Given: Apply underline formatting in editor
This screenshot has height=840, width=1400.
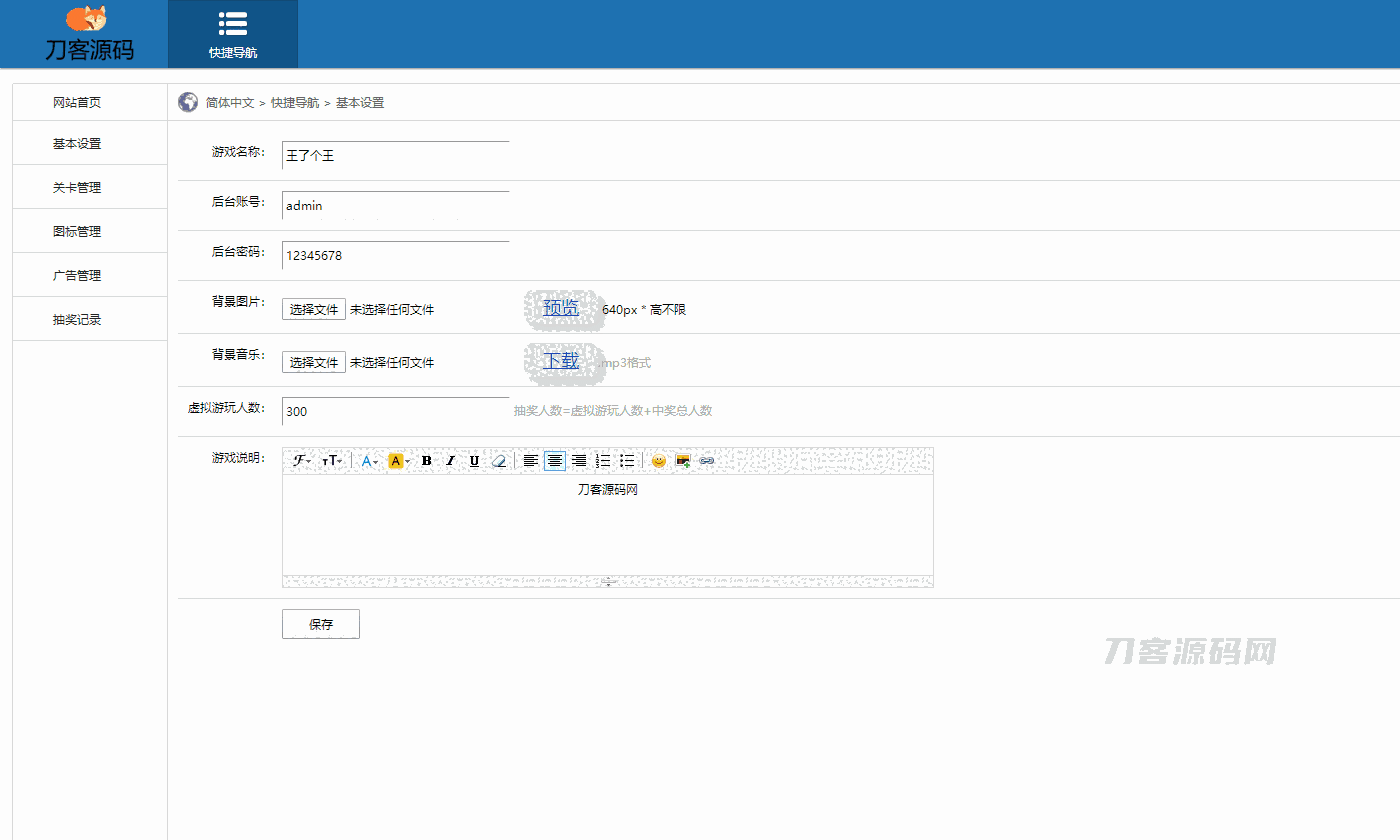Looking at the screenshot, I should pyautogui.click(x=474, y=461).
